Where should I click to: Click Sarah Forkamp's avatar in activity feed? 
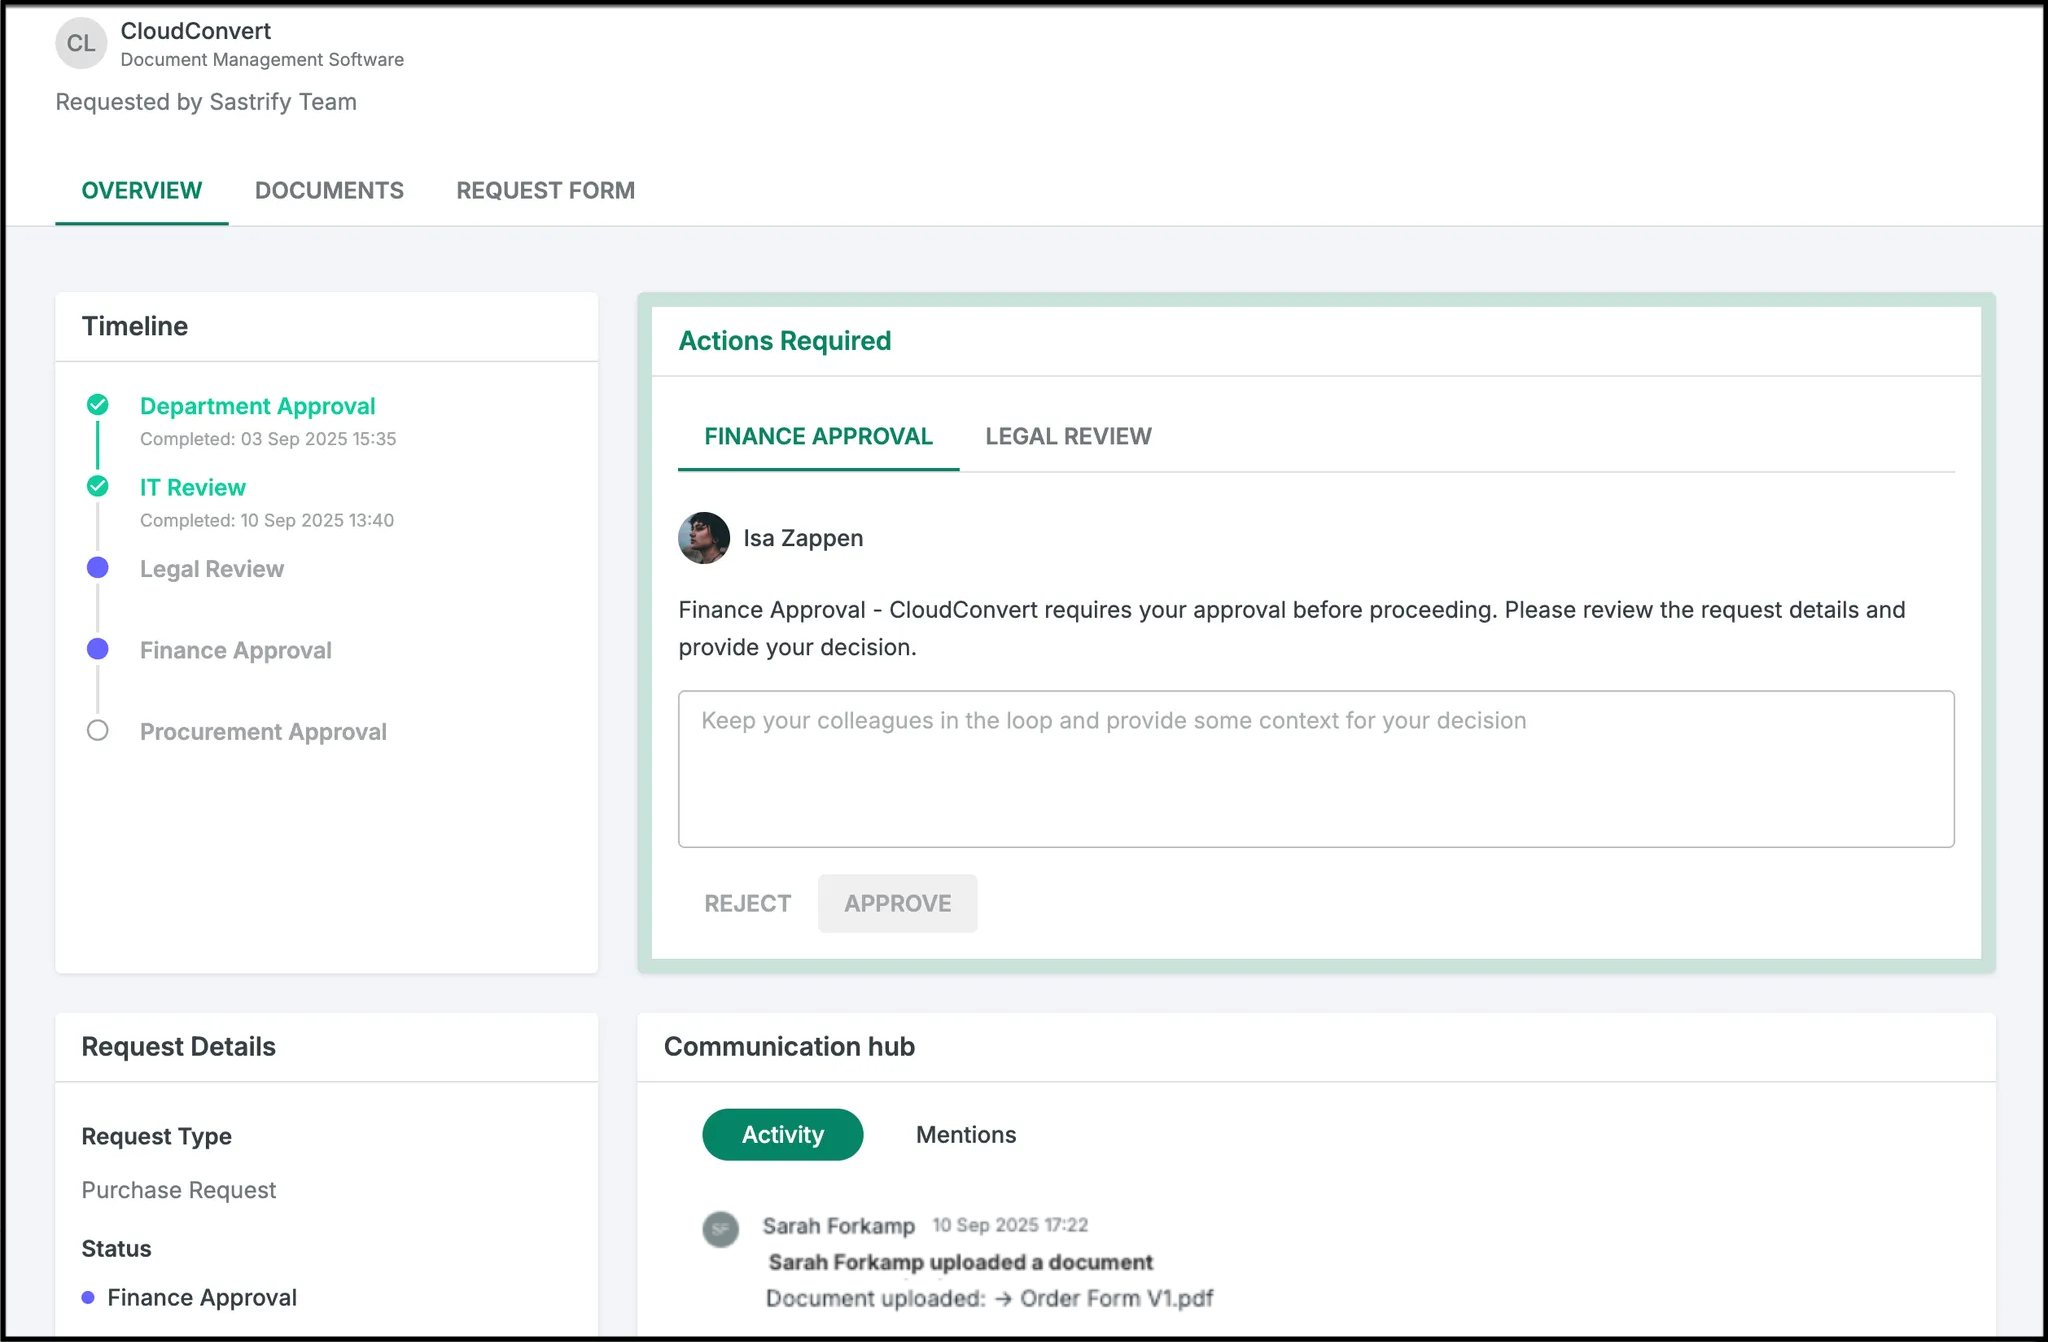coord(720,1229)
